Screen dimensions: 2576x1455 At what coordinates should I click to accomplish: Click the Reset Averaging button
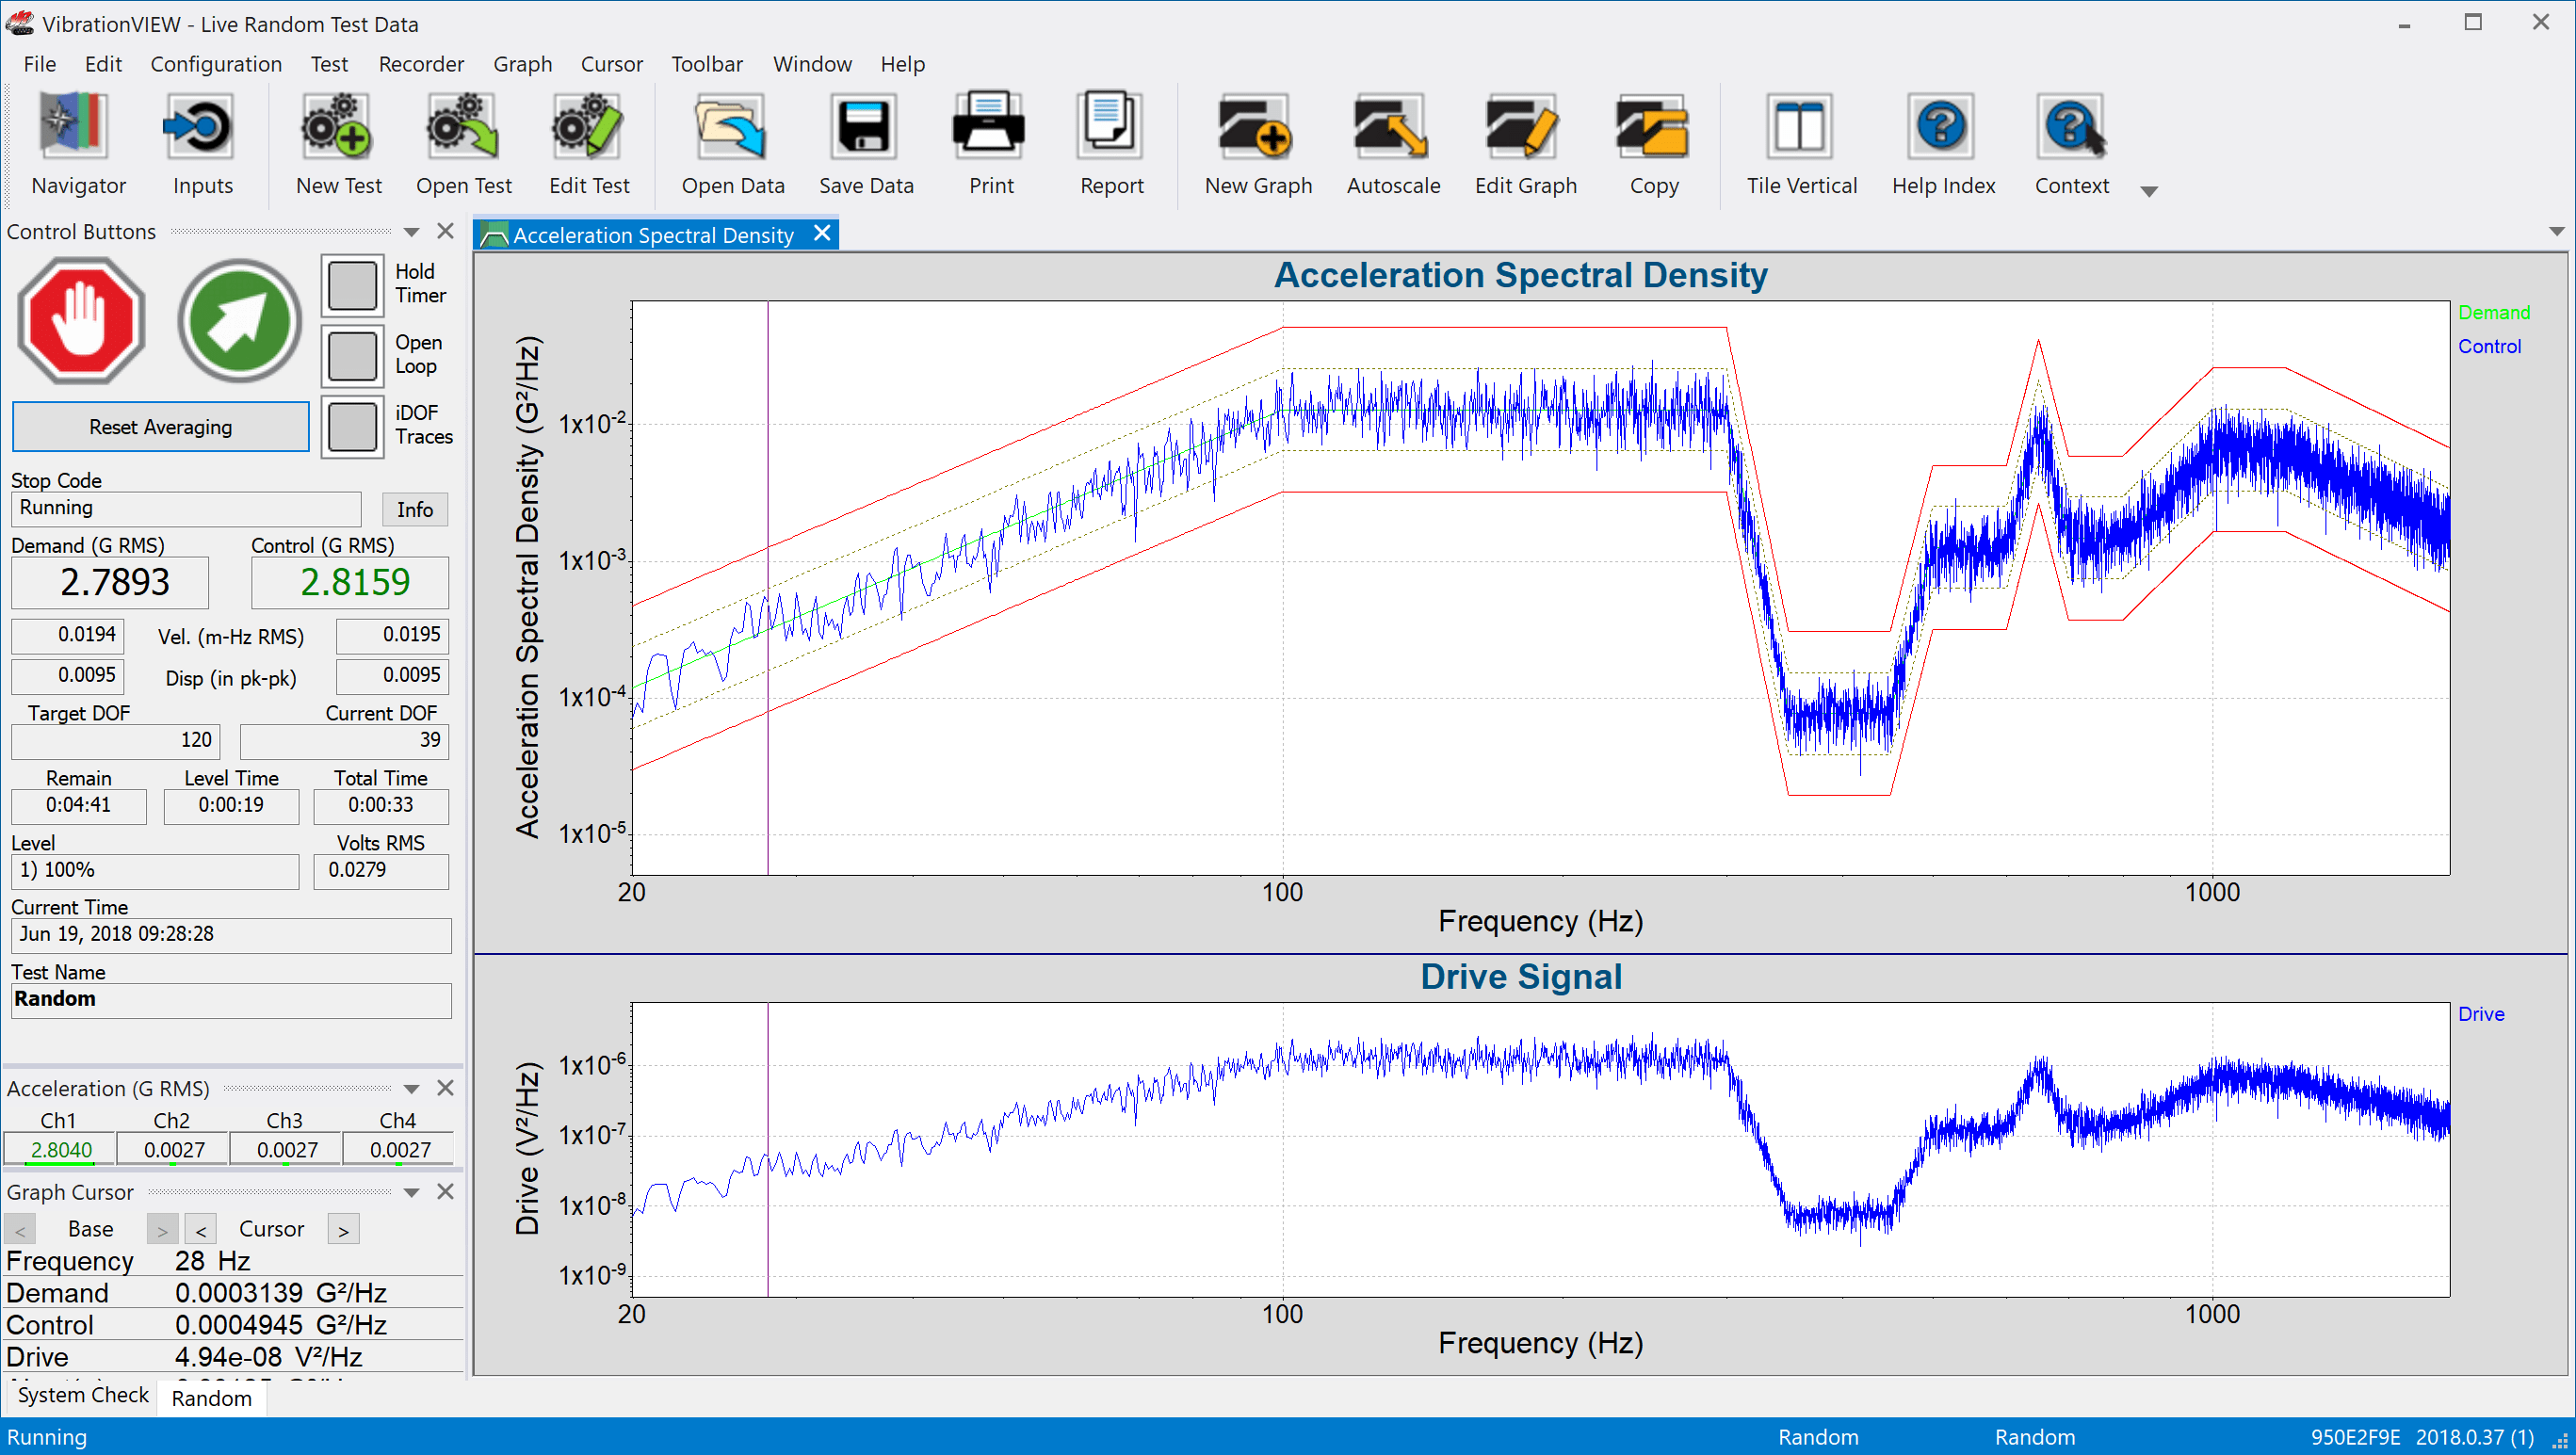pos(160,426)
